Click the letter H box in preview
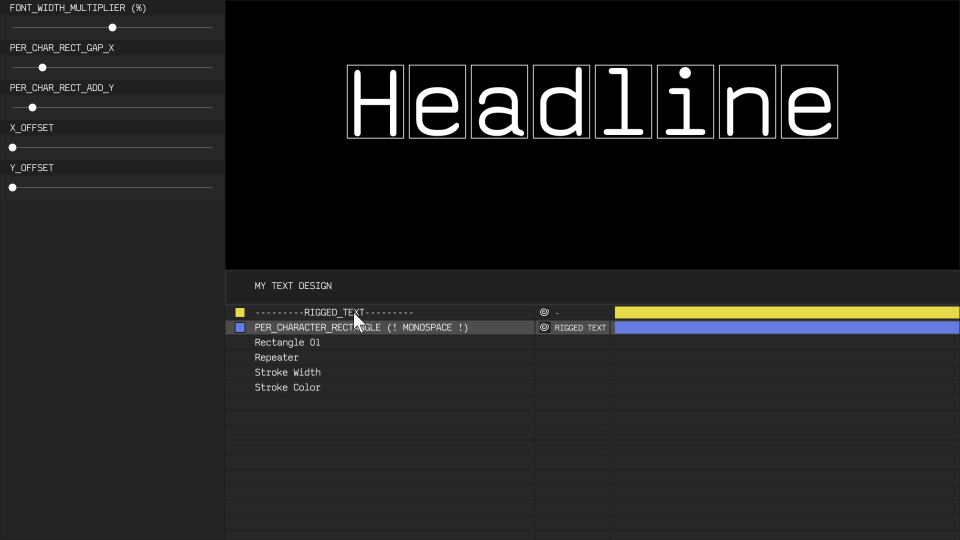960x540 pixels. [x=375, y=102]
